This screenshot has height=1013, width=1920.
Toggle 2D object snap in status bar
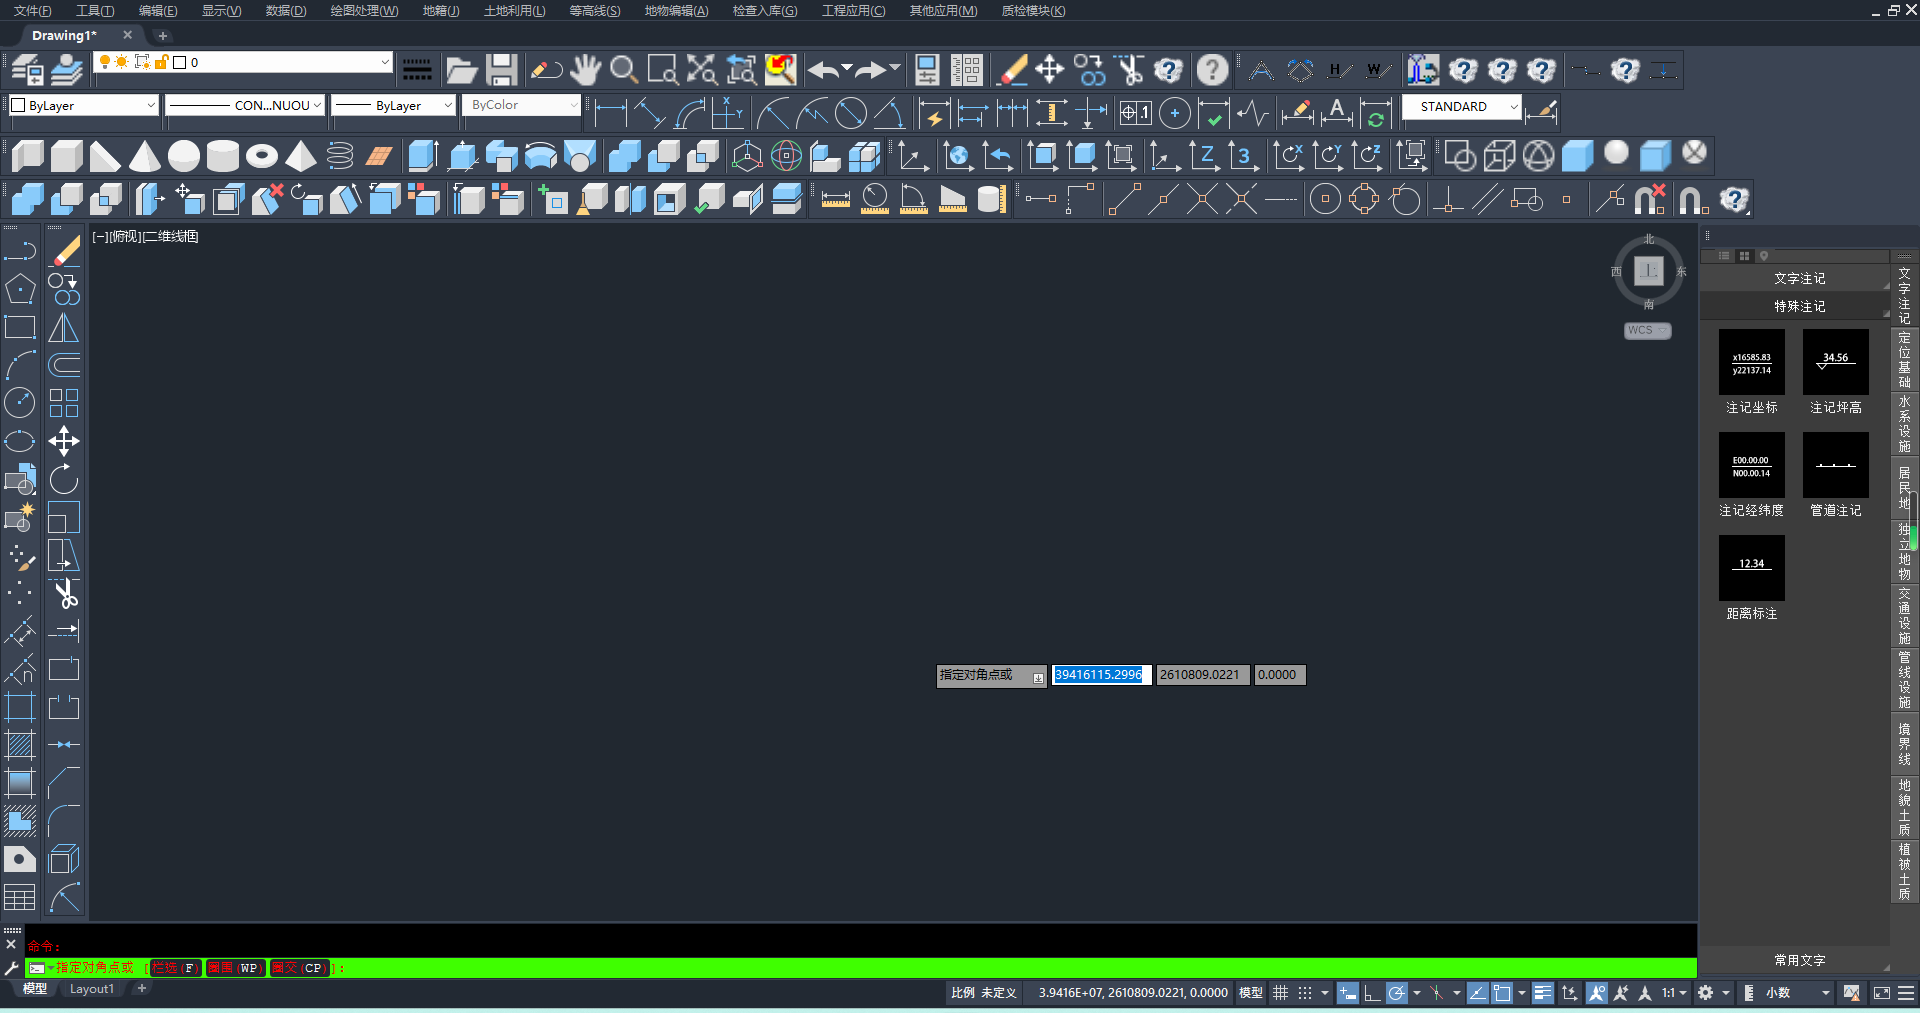coord(1502,993)
